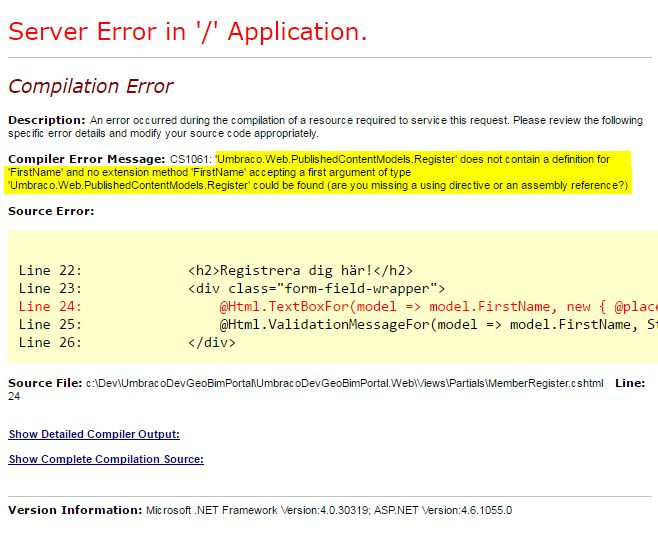Click the 'Source File:' label
Viewport: 658px width, 534px height.
tap(45, 383)
